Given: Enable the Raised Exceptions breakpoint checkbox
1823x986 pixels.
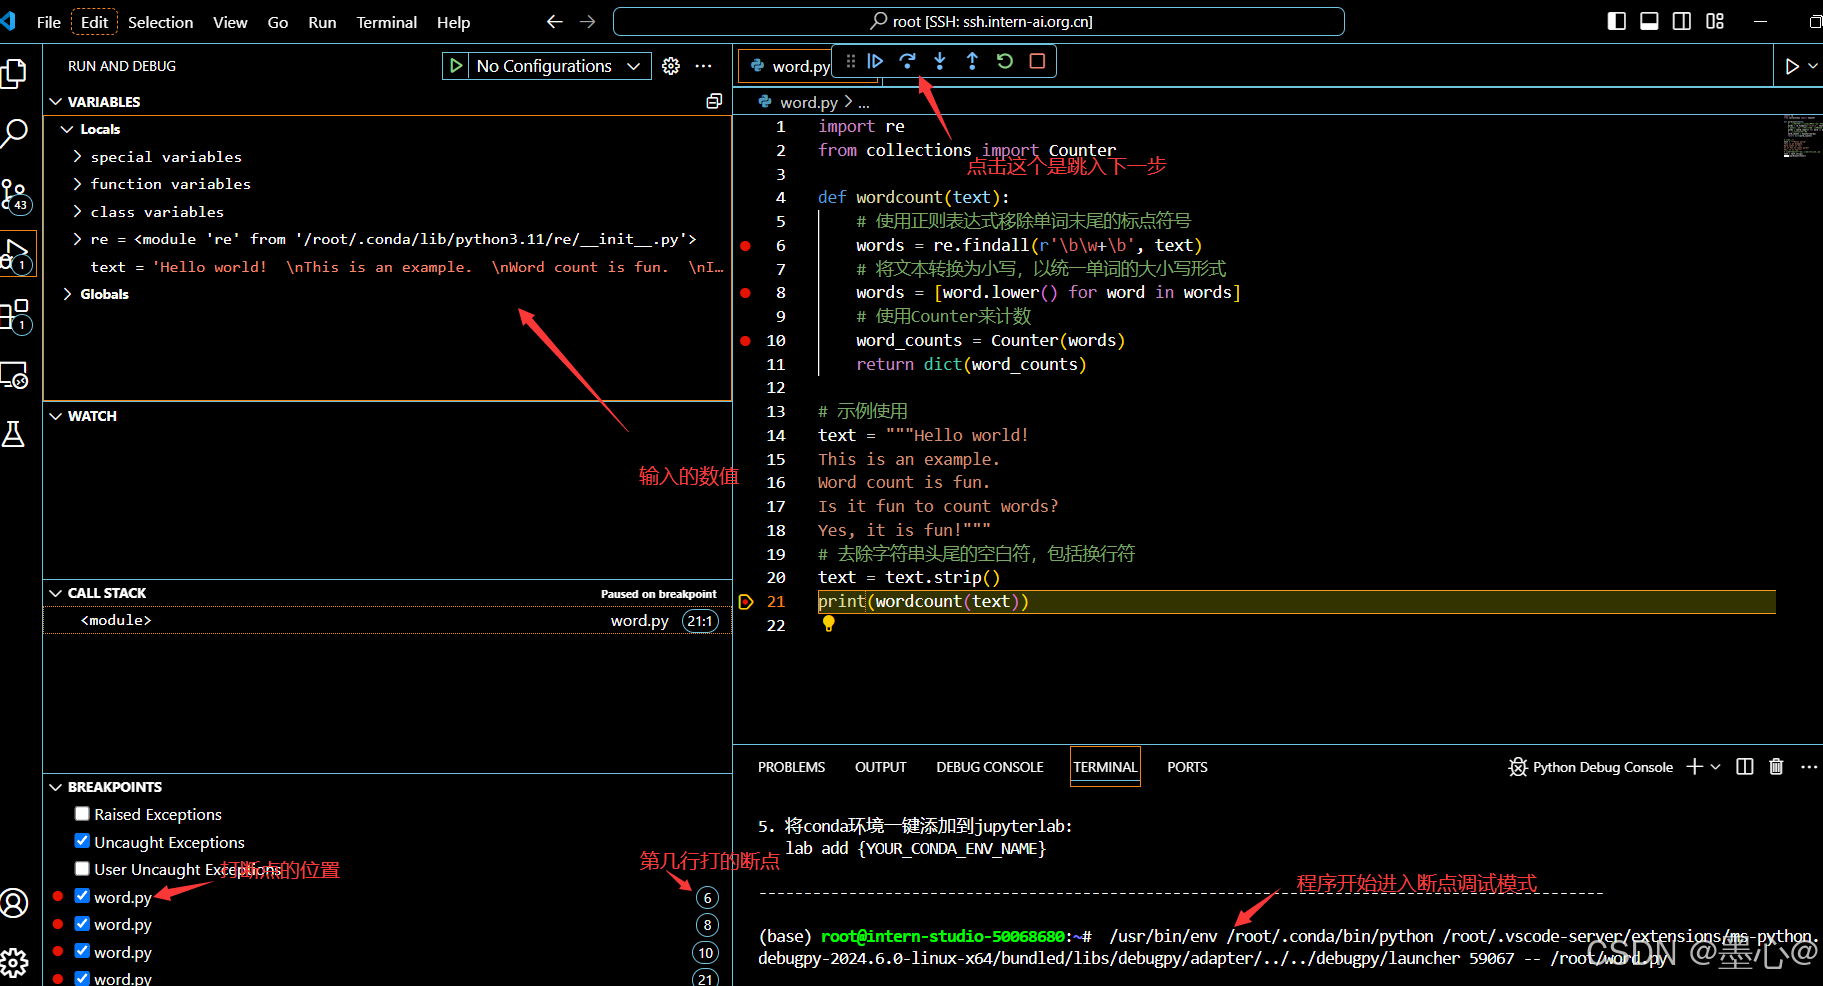Looking at the screenshot, I should tap(82, 813).
